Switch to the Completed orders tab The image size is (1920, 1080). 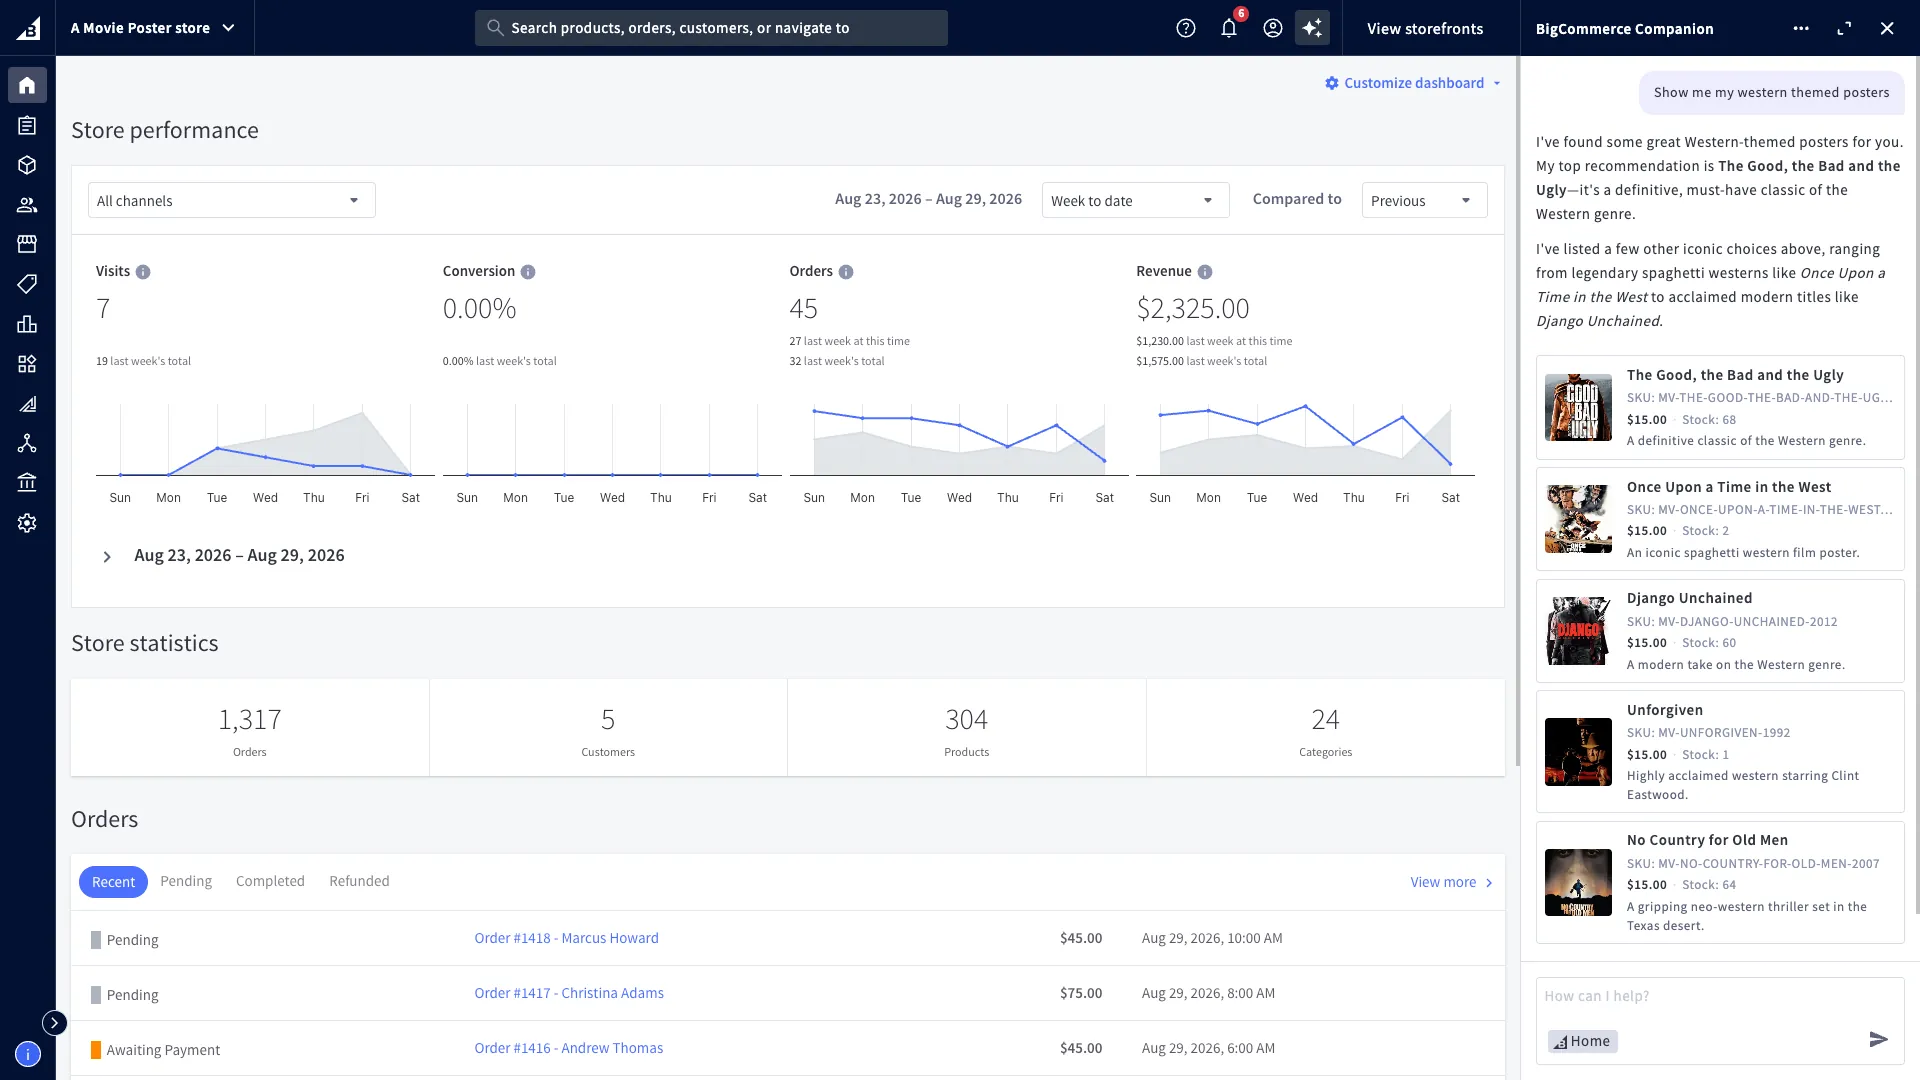(270, 881)
